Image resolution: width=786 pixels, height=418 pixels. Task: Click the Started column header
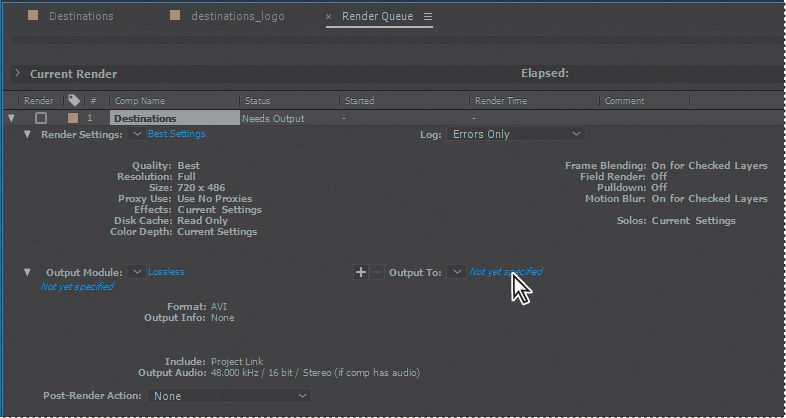[x=359, y=101]
